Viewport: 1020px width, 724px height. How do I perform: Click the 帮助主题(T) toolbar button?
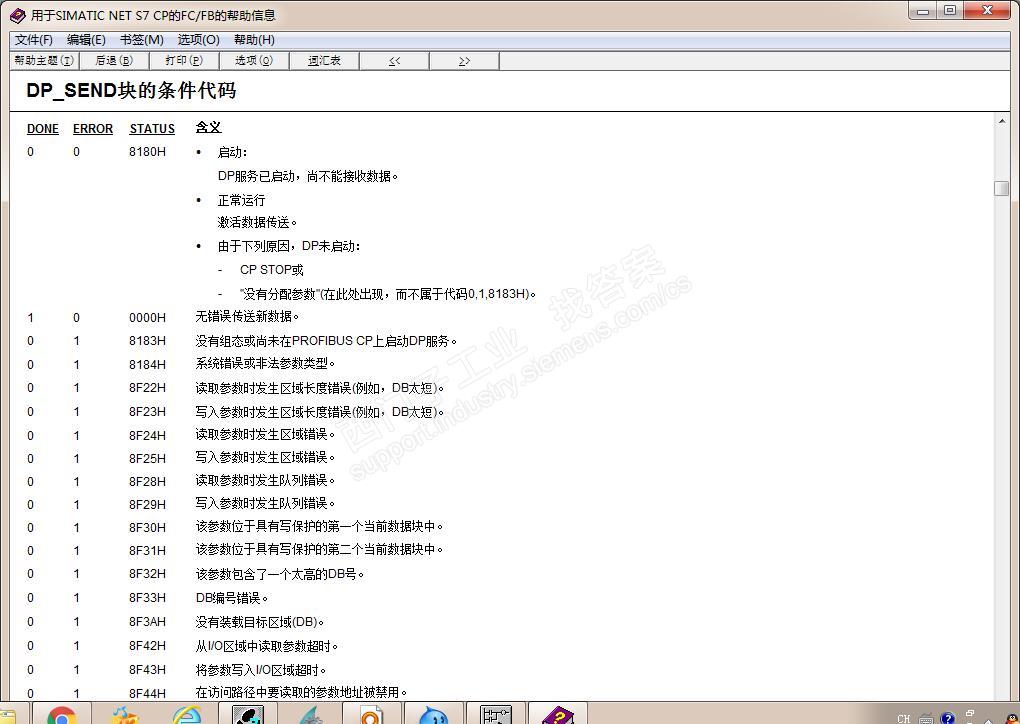pyautogui.click(x=44, y=60)
